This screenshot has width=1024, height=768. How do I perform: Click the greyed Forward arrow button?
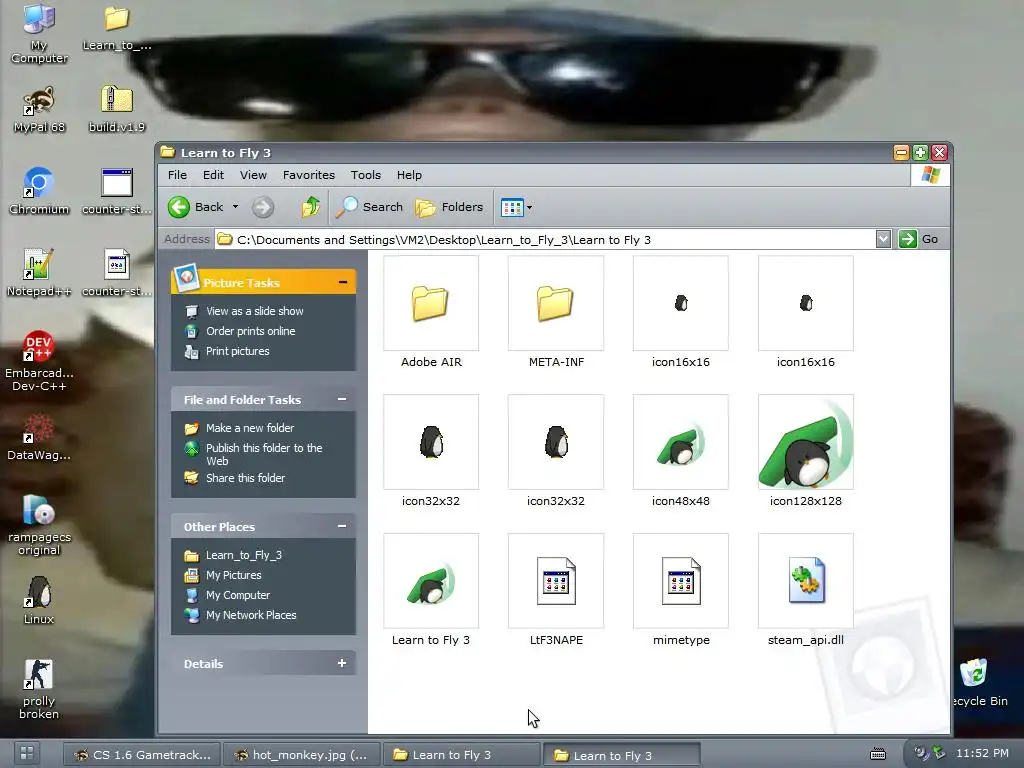point(263,207)
